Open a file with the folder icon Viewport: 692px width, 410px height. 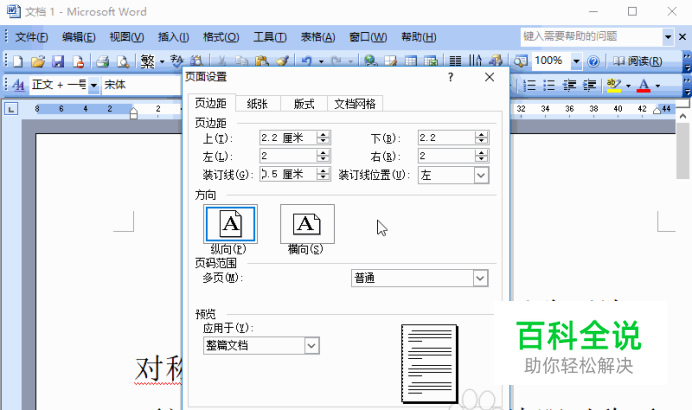coord(38,61)
